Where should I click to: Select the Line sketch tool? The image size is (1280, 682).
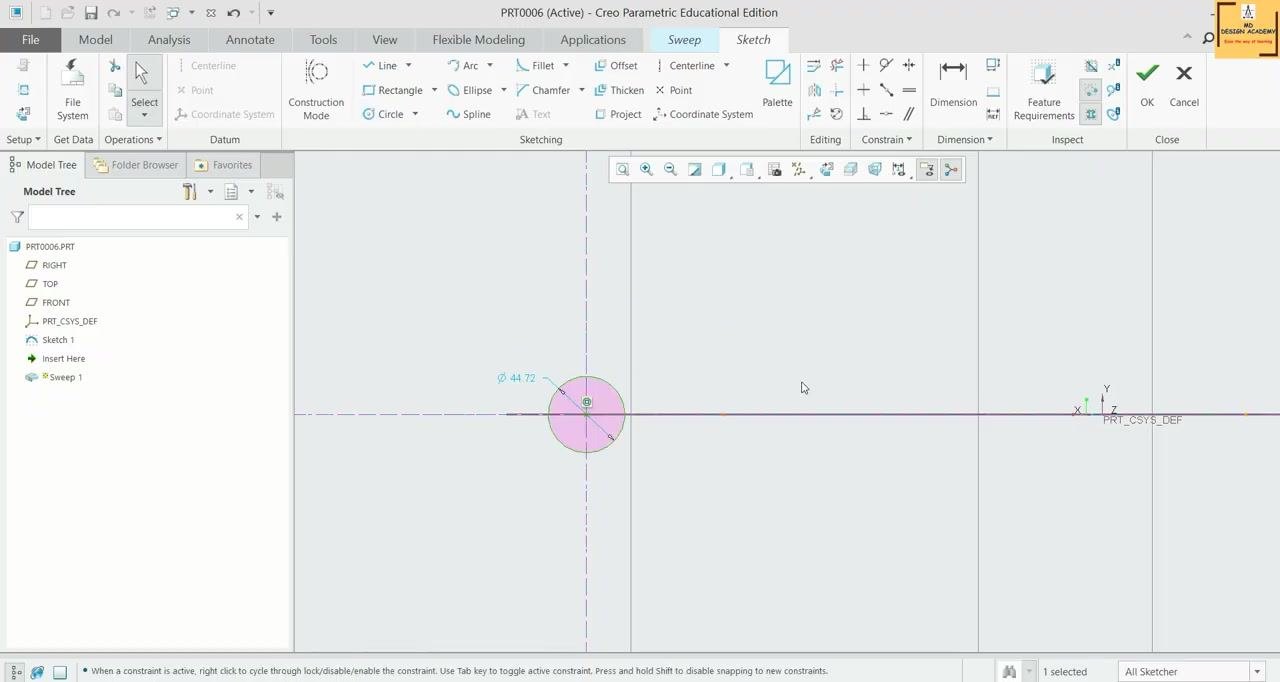(x=380, y=66)
